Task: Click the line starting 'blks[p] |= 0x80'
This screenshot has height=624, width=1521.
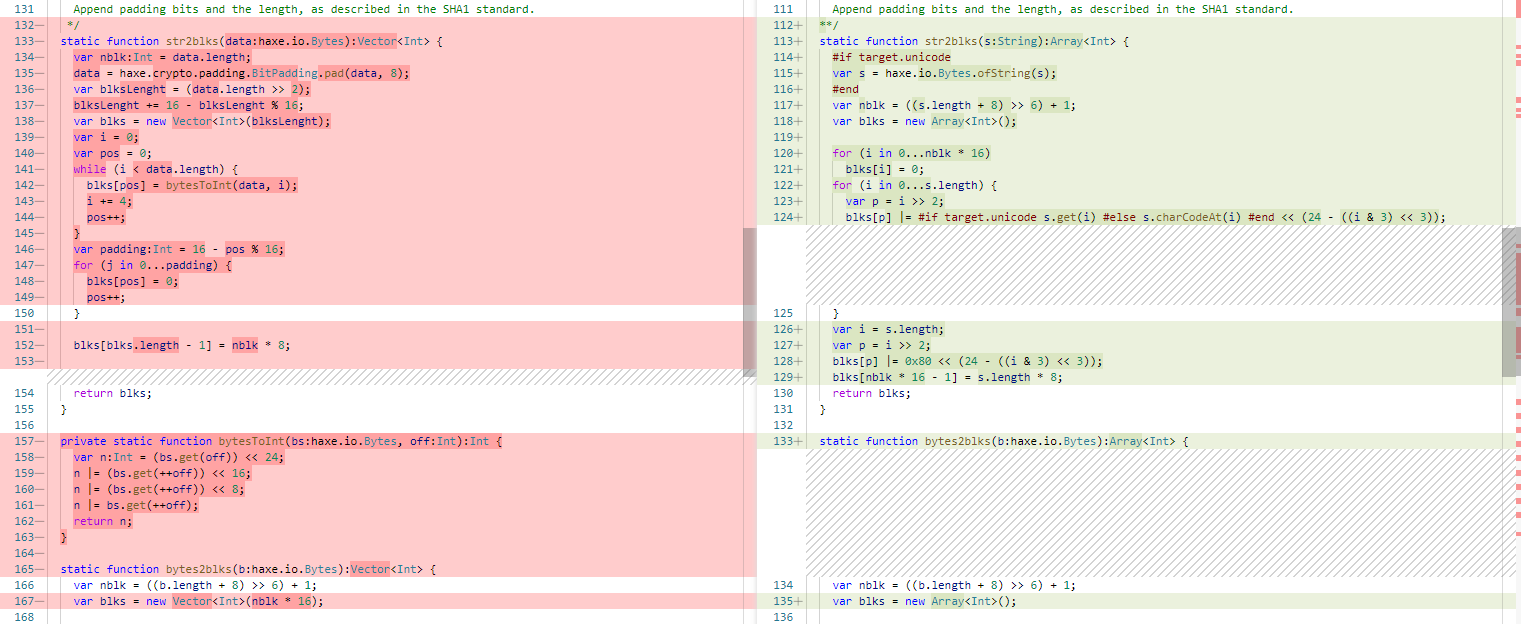Action: (x=967, y=361)
